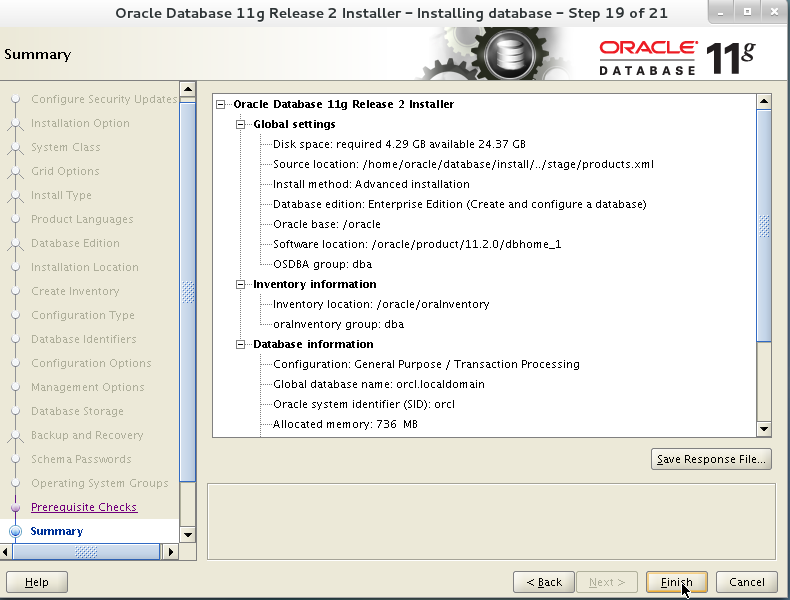Select the Source location row
Viewport: 790px width, 600px height.
(x=463, y=164)
